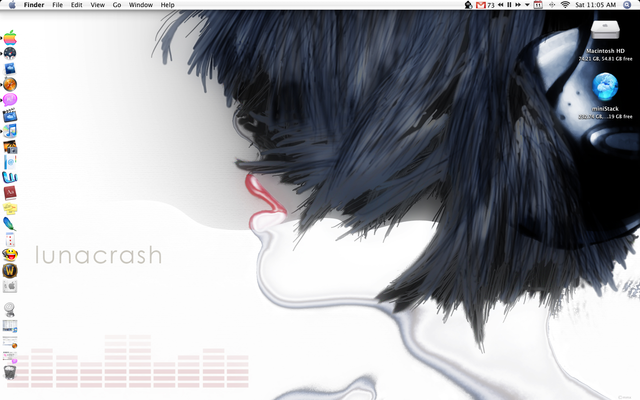Open the orange compass browser dock icon
This screenshot has width=640, height=400.
[10, 84]
